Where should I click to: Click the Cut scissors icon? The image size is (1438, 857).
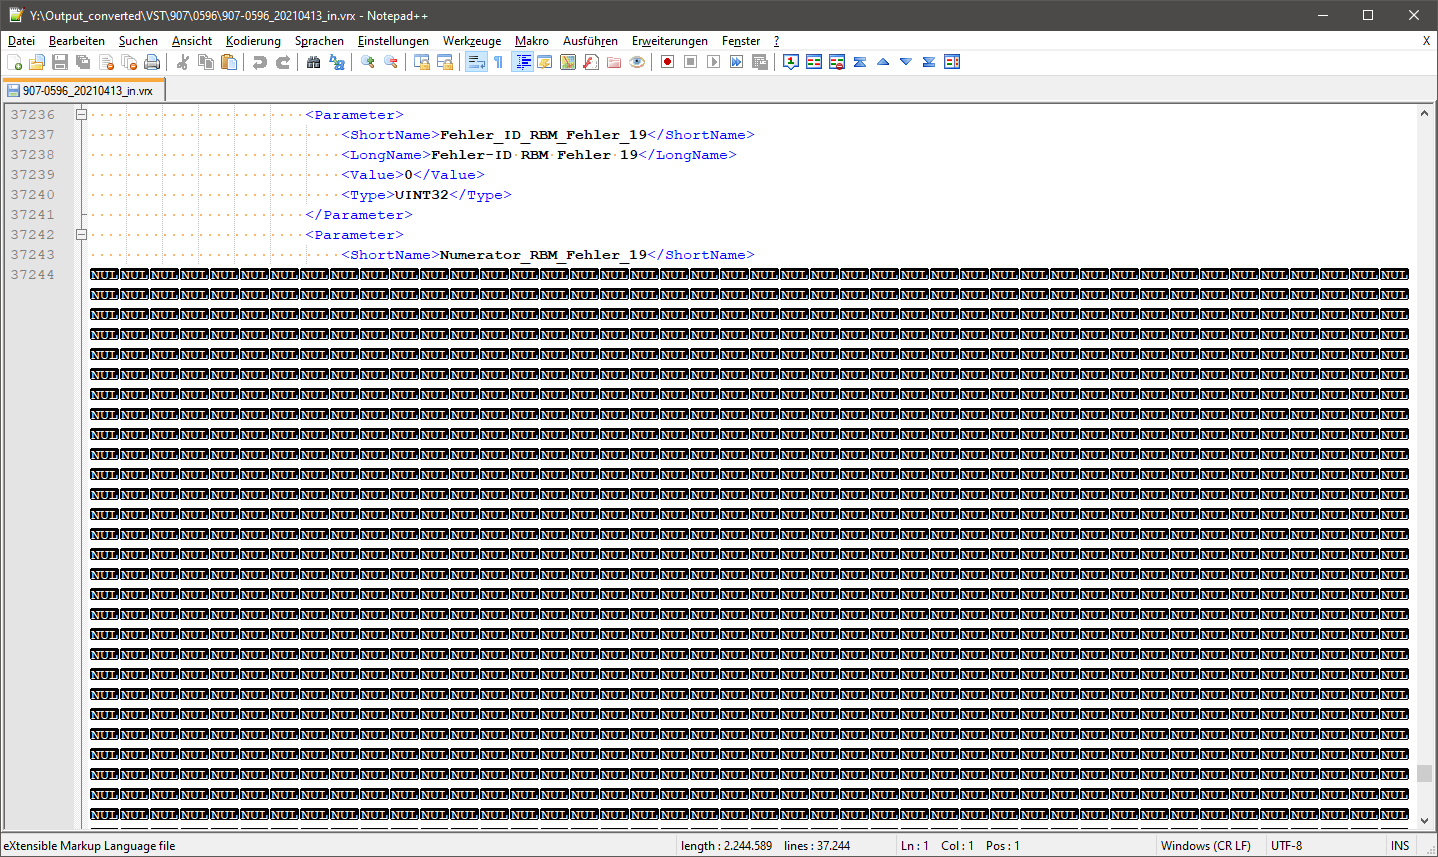tap(183, 62)
